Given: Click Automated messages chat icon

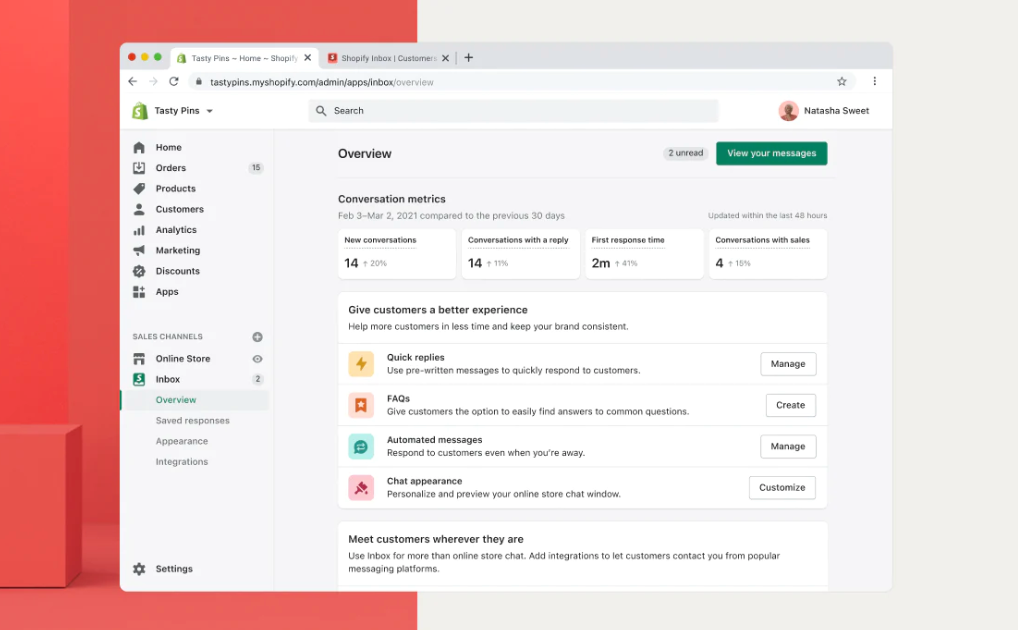Looking at the screenshot, I should click(x=361, y=447).
